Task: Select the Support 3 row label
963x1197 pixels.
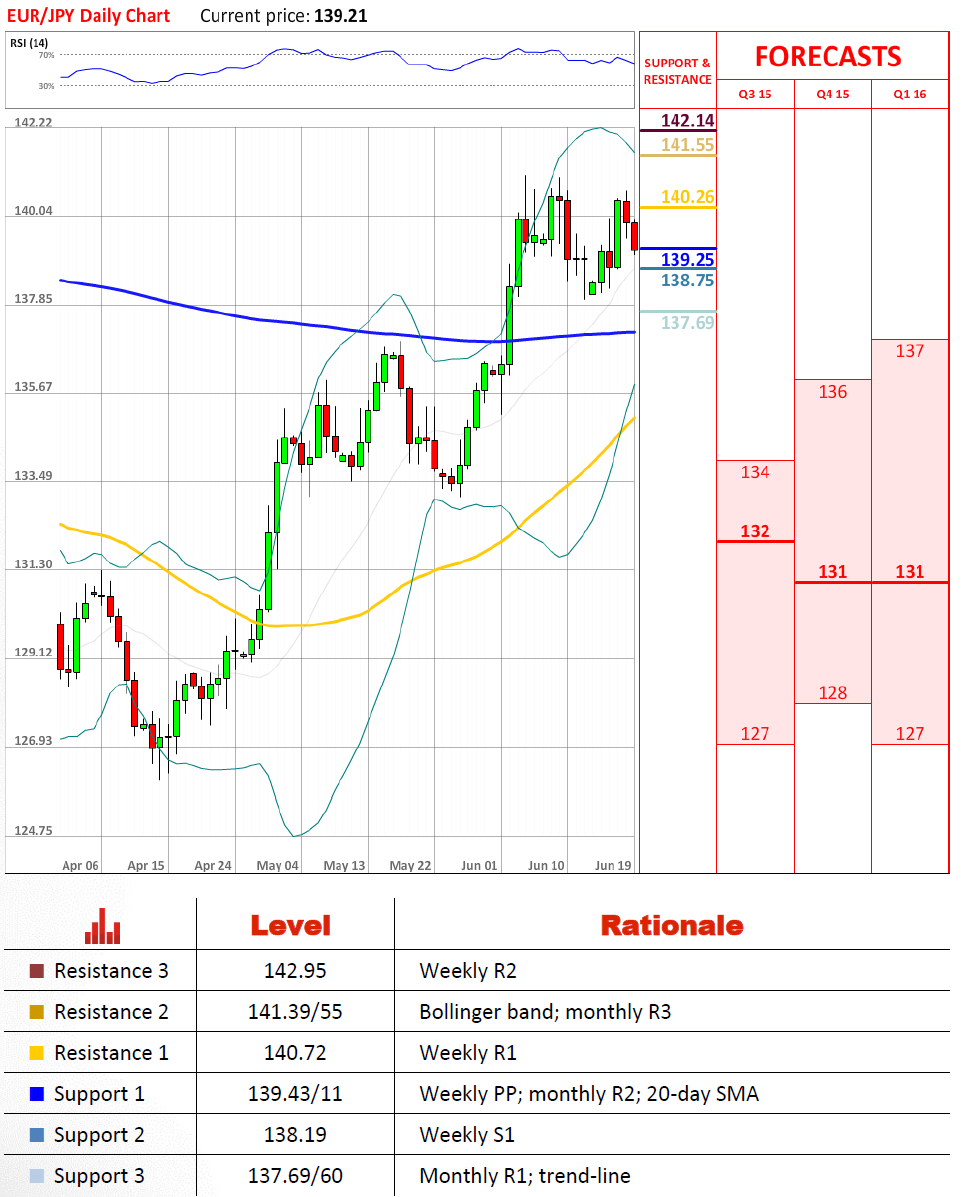Action: tap(99, 1176)
